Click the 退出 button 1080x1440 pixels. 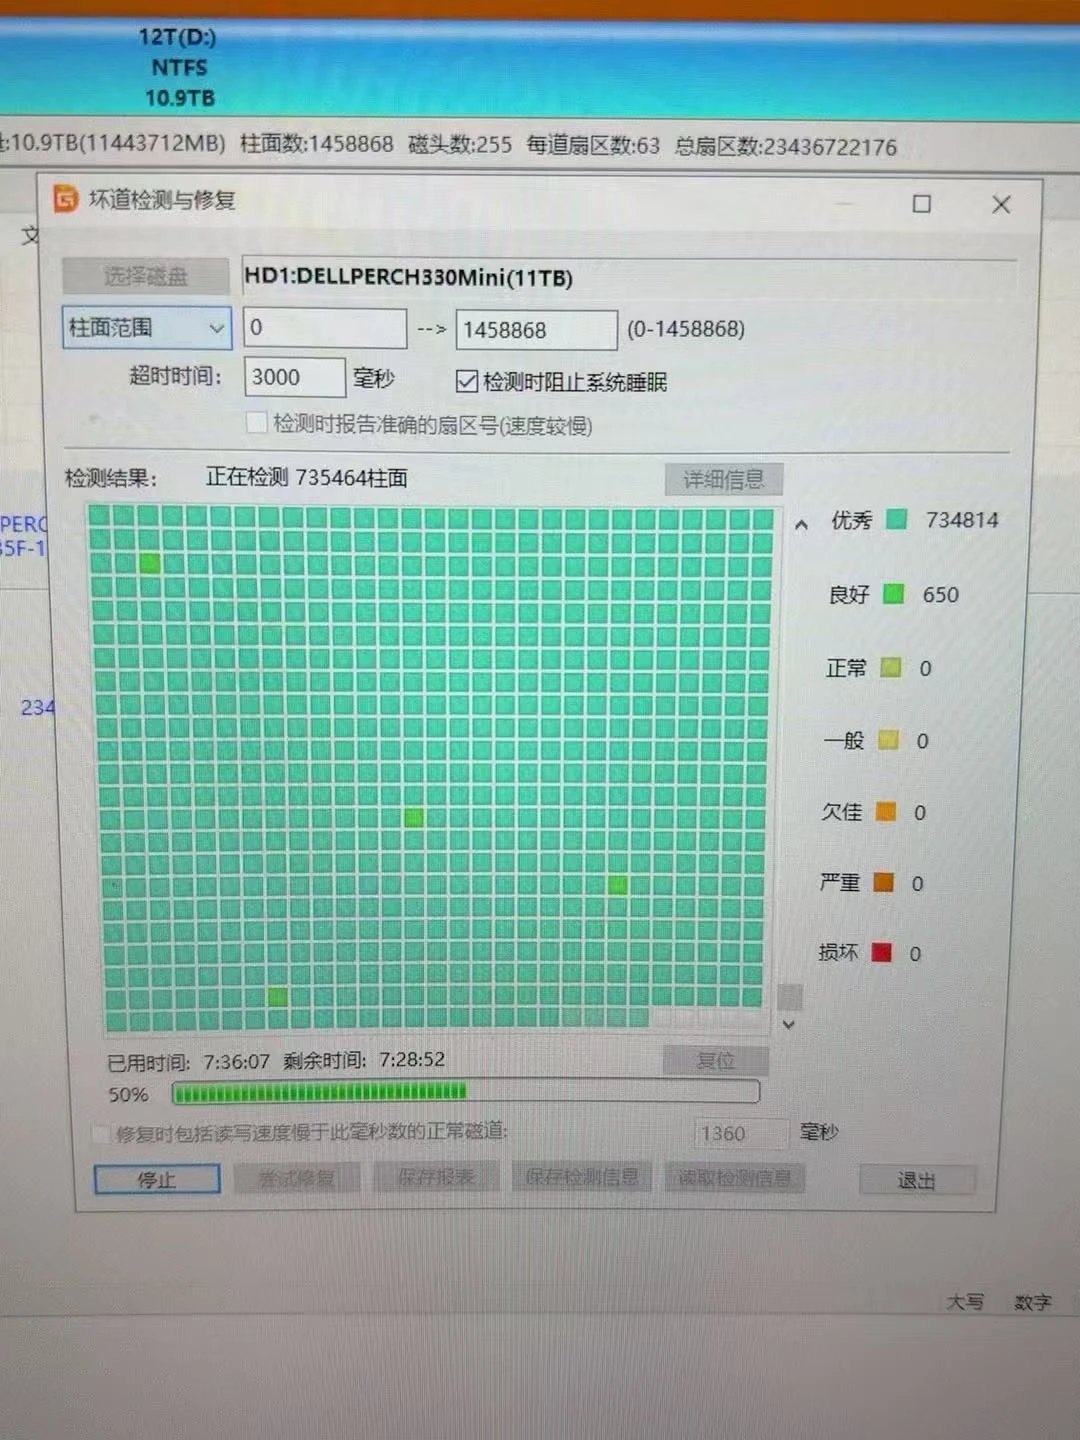916,1181
